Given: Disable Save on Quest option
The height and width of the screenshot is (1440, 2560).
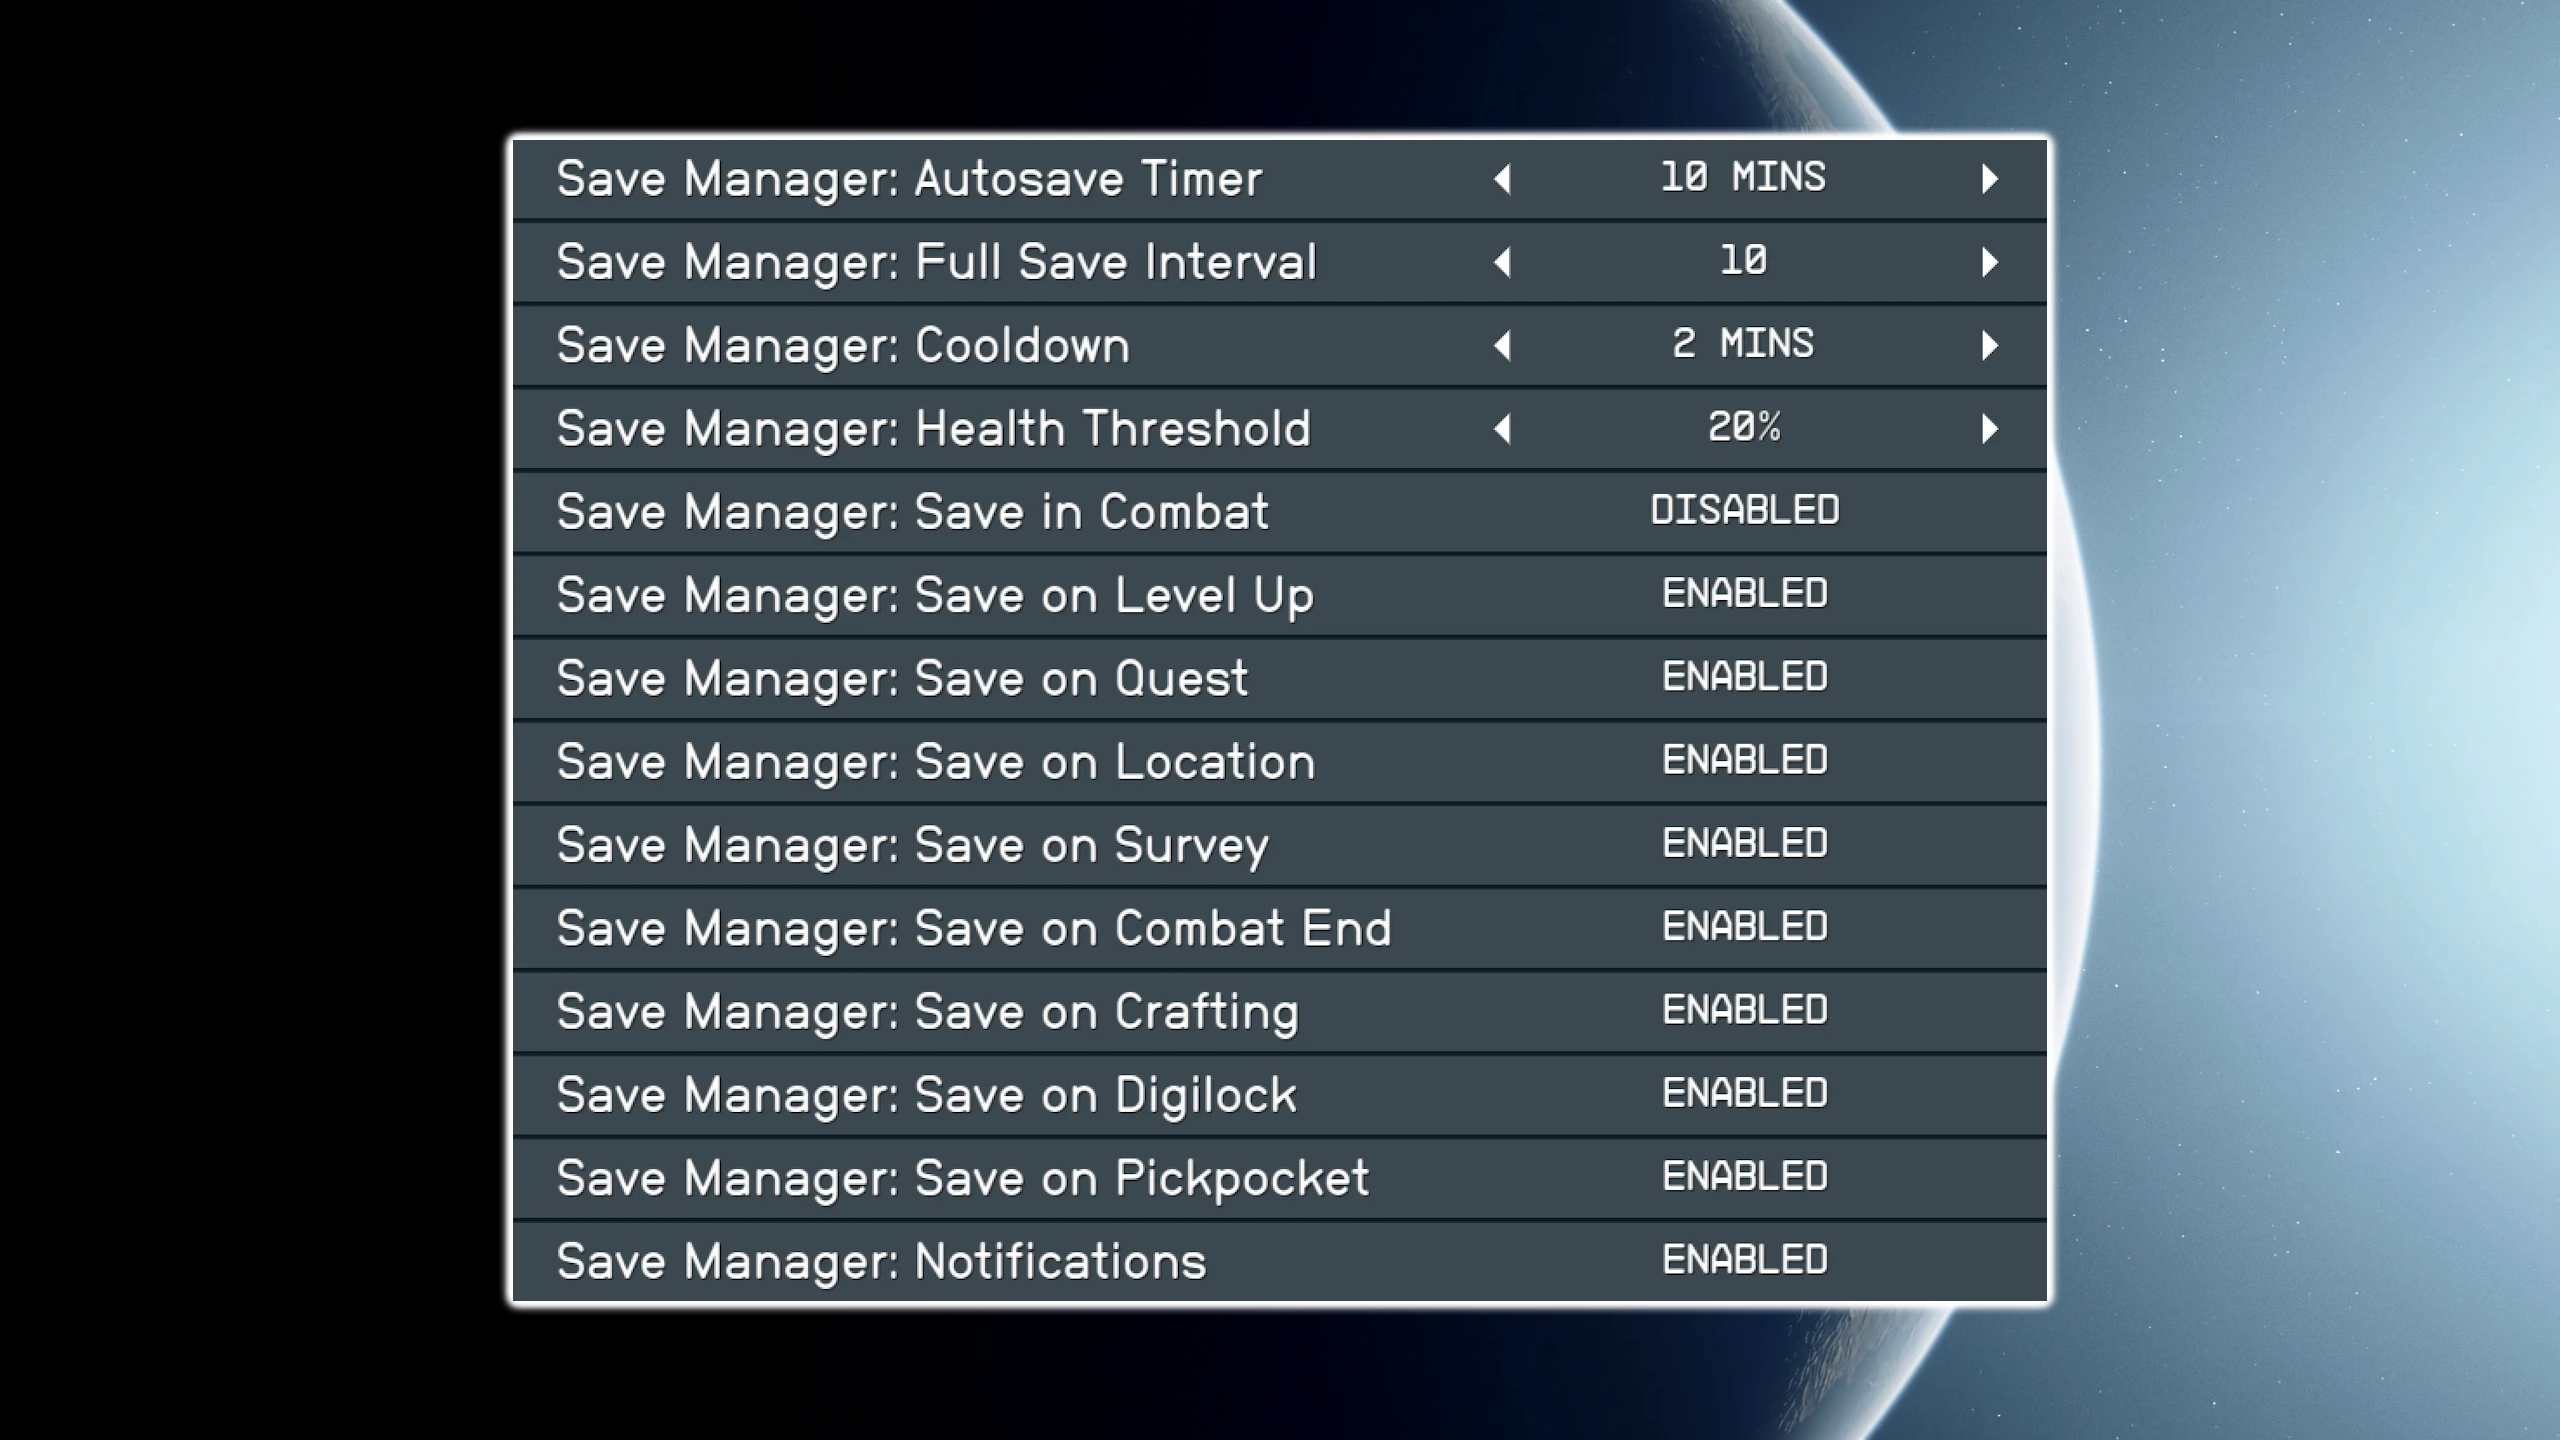Looking at the screenshot, I should click(x=1744, y=677).
